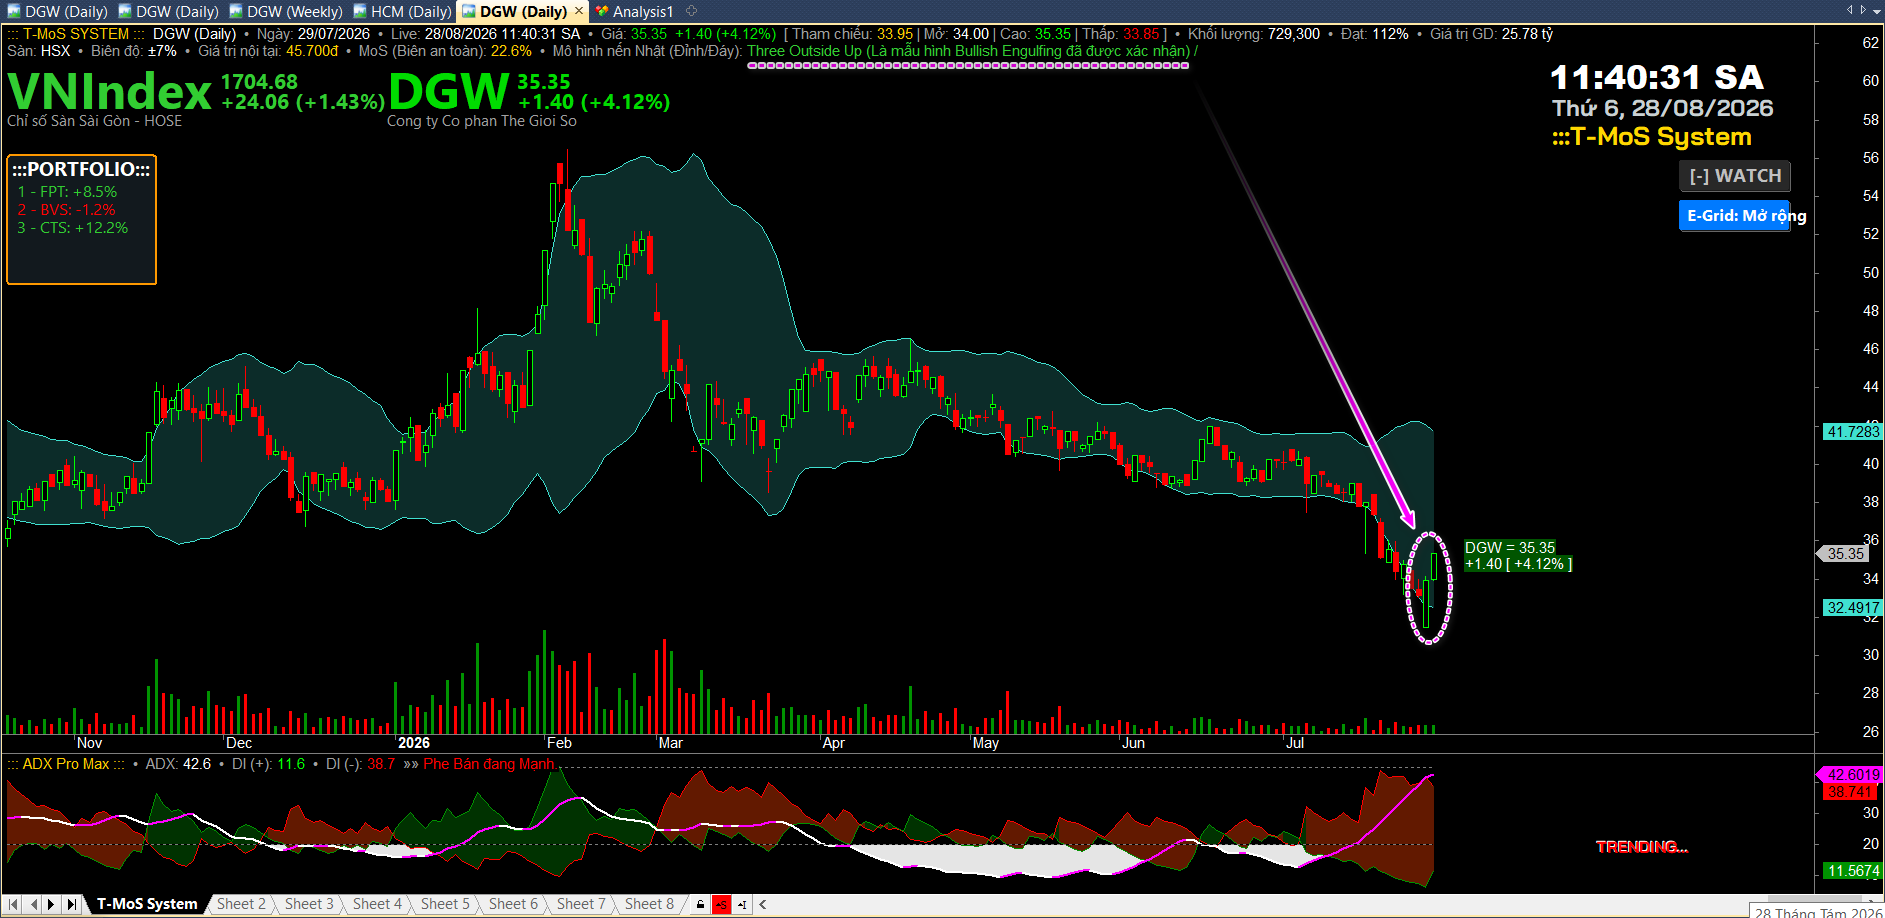Screen dimensions: 1885x918
Task: Go to next sheet using arrow
Action: coord(52,904)
